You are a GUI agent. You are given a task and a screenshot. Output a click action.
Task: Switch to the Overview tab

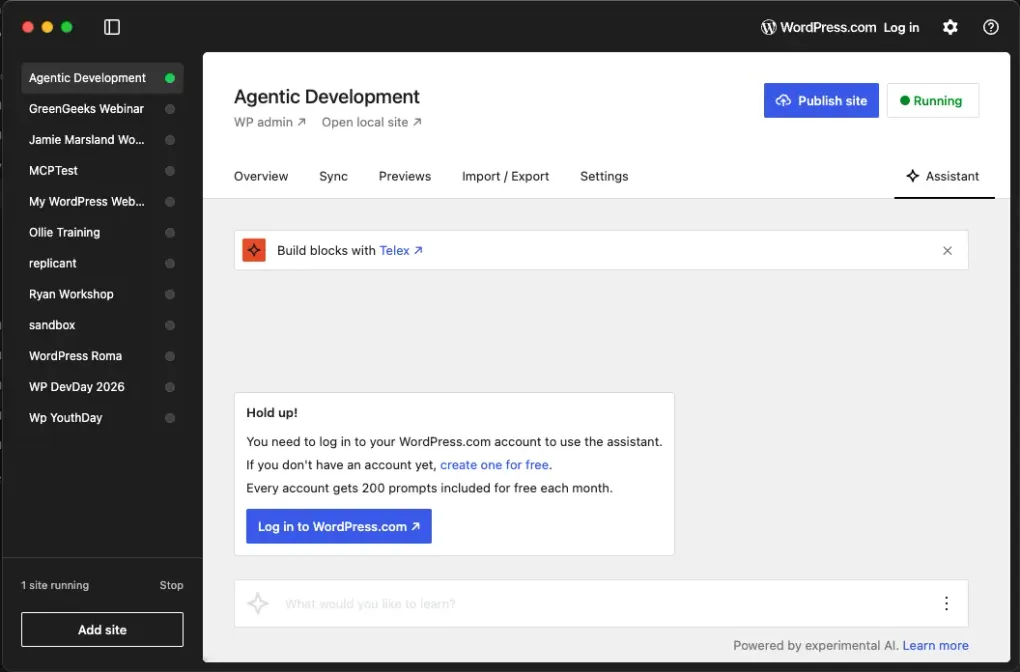(261, 176)
